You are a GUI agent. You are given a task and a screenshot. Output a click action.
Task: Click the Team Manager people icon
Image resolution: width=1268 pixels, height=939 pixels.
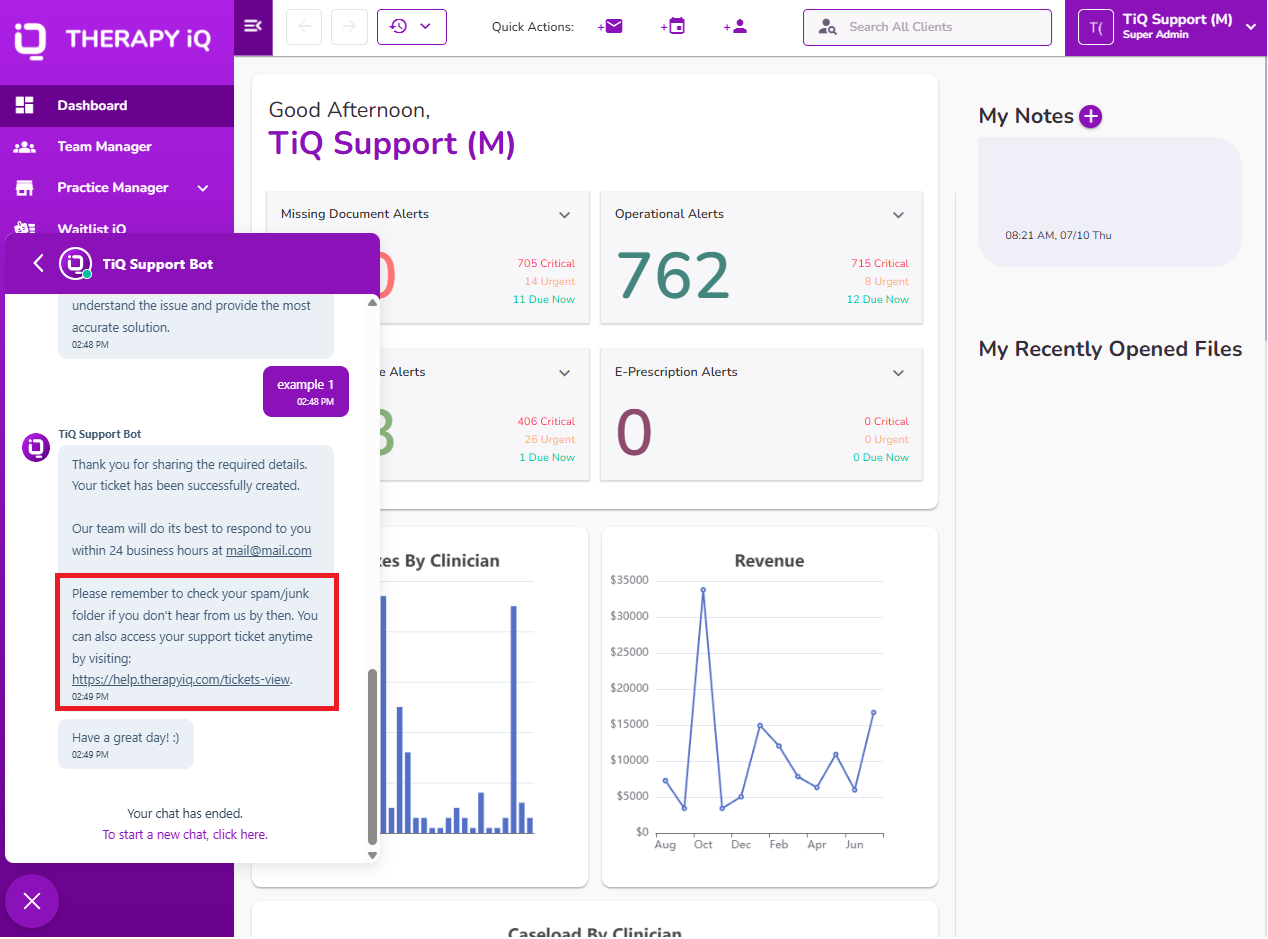25,146
